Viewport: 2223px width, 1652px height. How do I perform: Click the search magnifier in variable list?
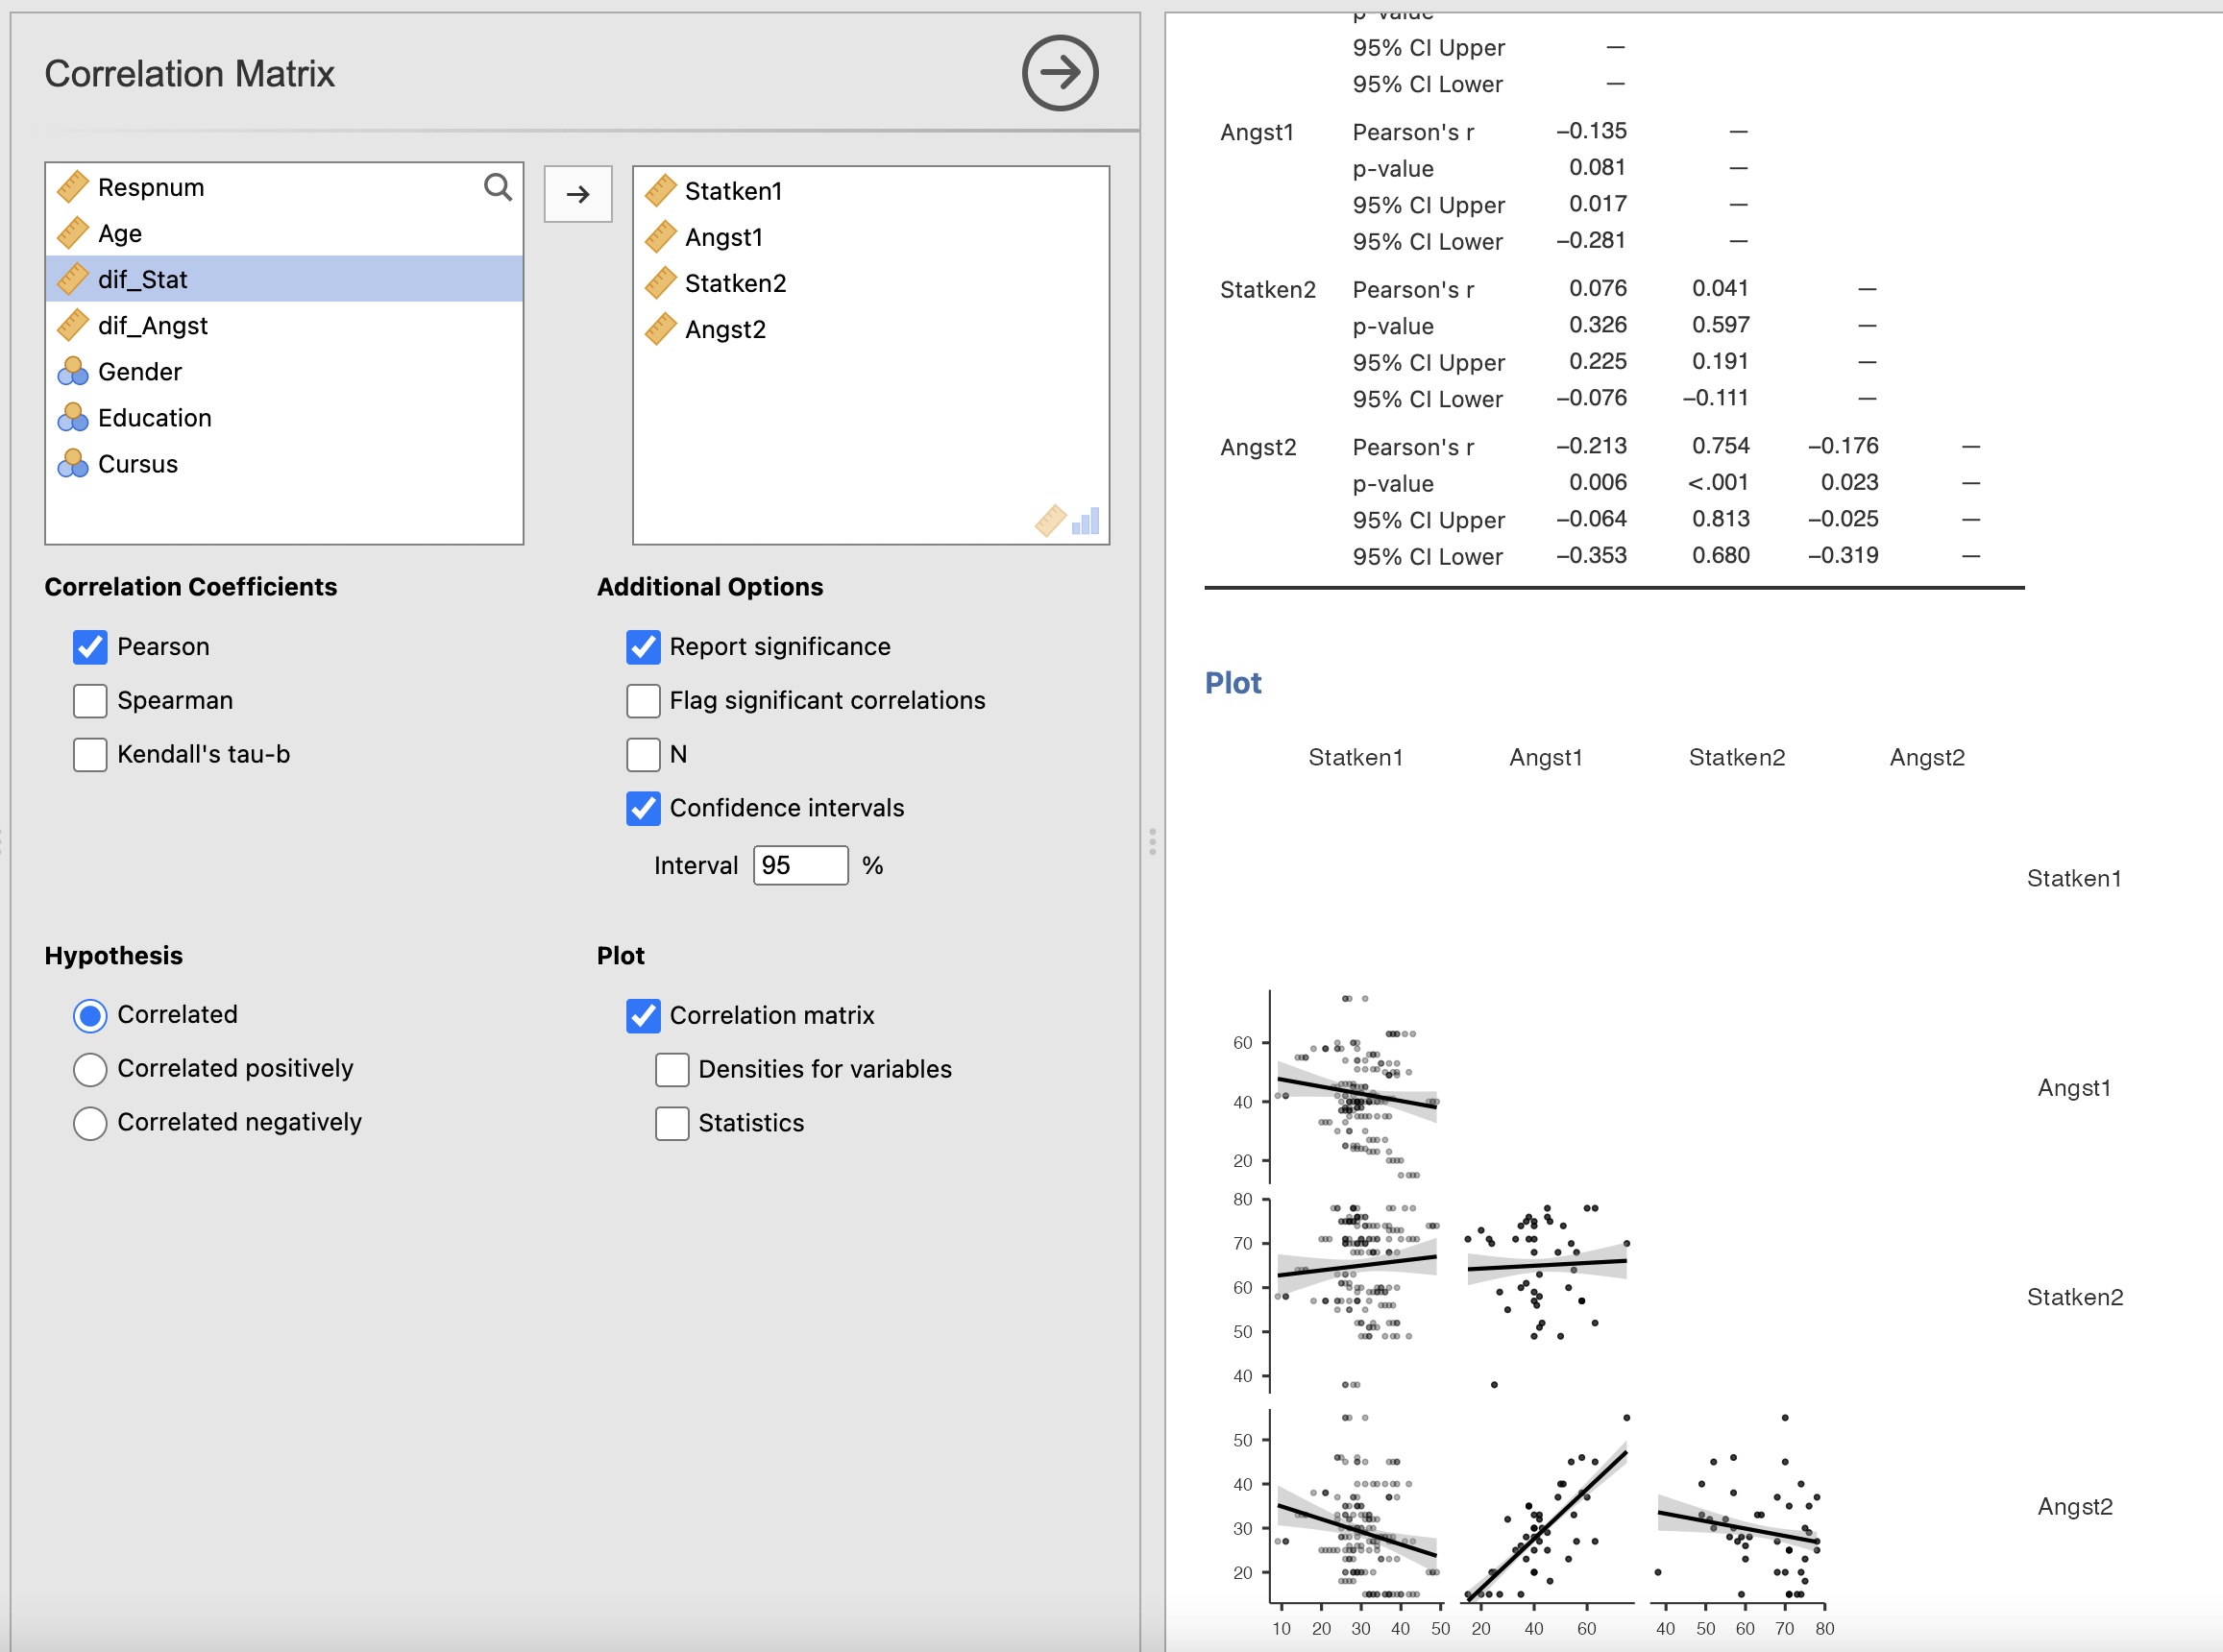tap(497, 187)
